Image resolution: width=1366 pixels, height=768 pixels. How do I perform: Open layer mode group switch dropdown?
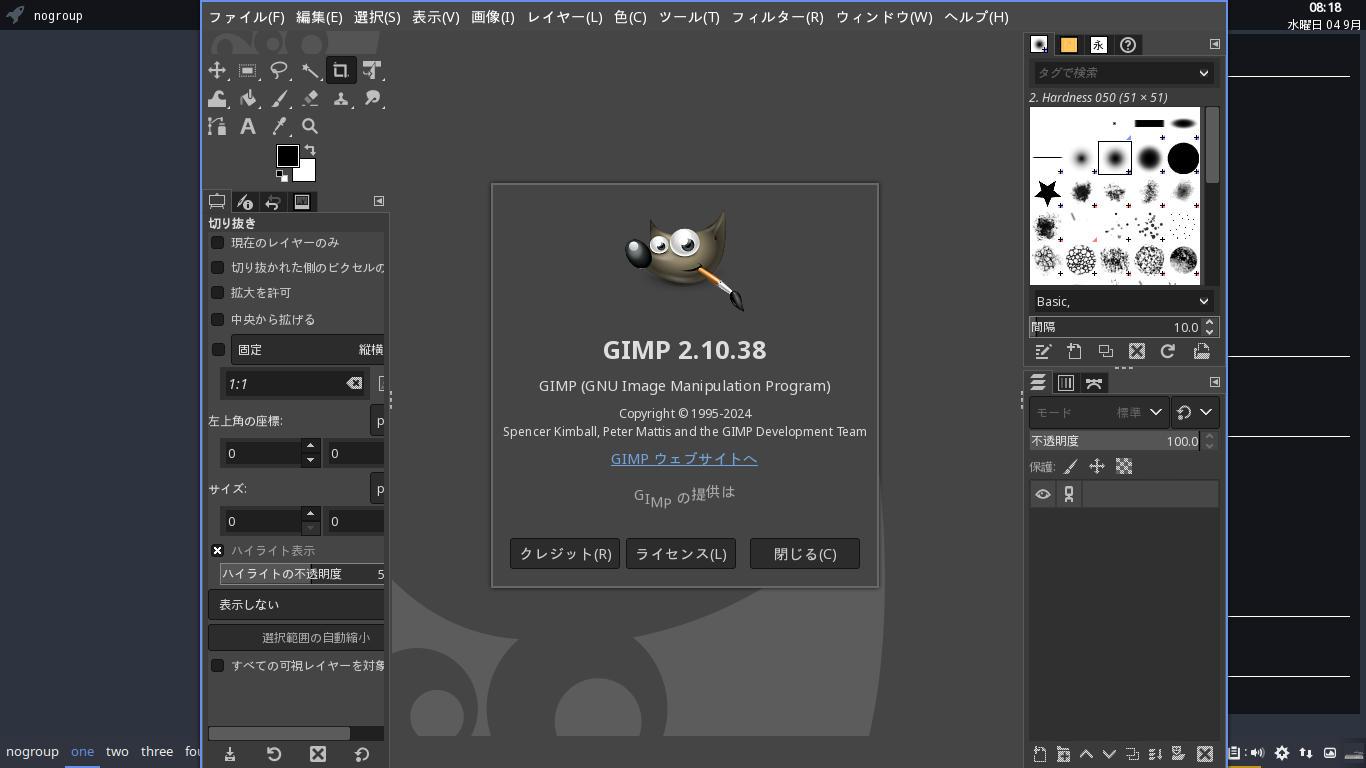click(x=1195, y=412)
